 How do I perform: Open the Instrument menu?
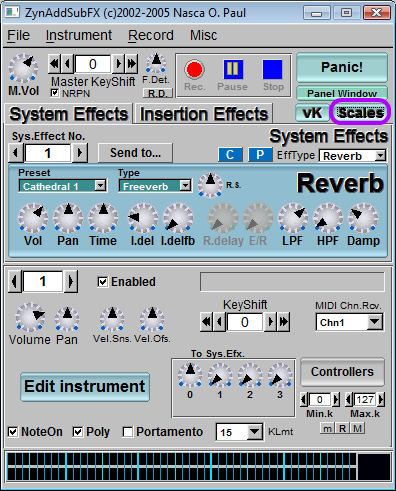tap(79, 35)
